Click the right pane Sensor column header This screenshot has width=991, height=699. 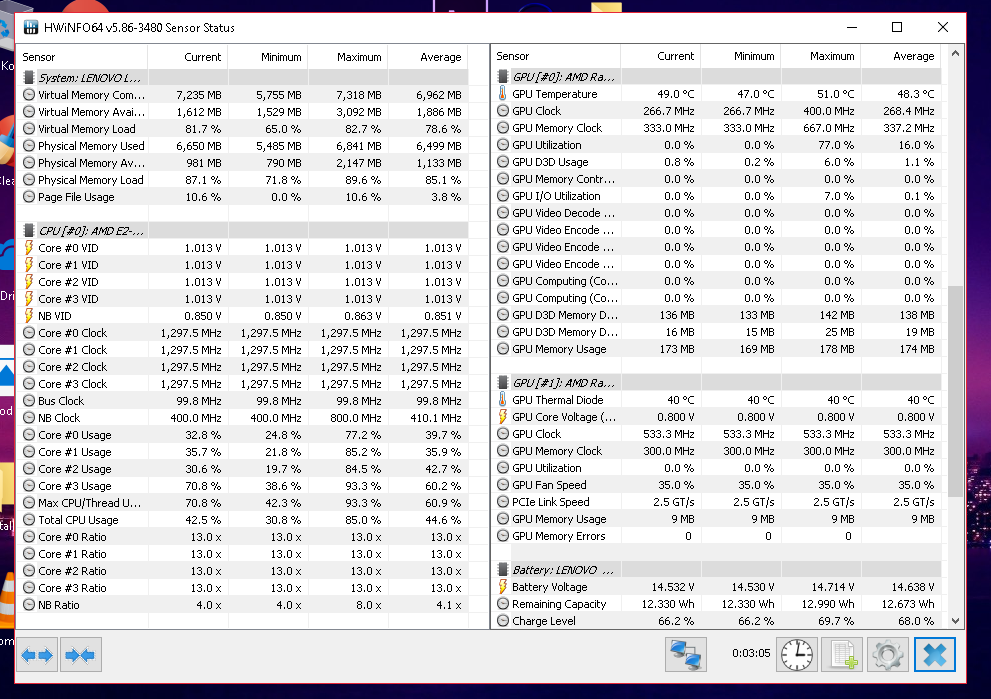[556, 56]
